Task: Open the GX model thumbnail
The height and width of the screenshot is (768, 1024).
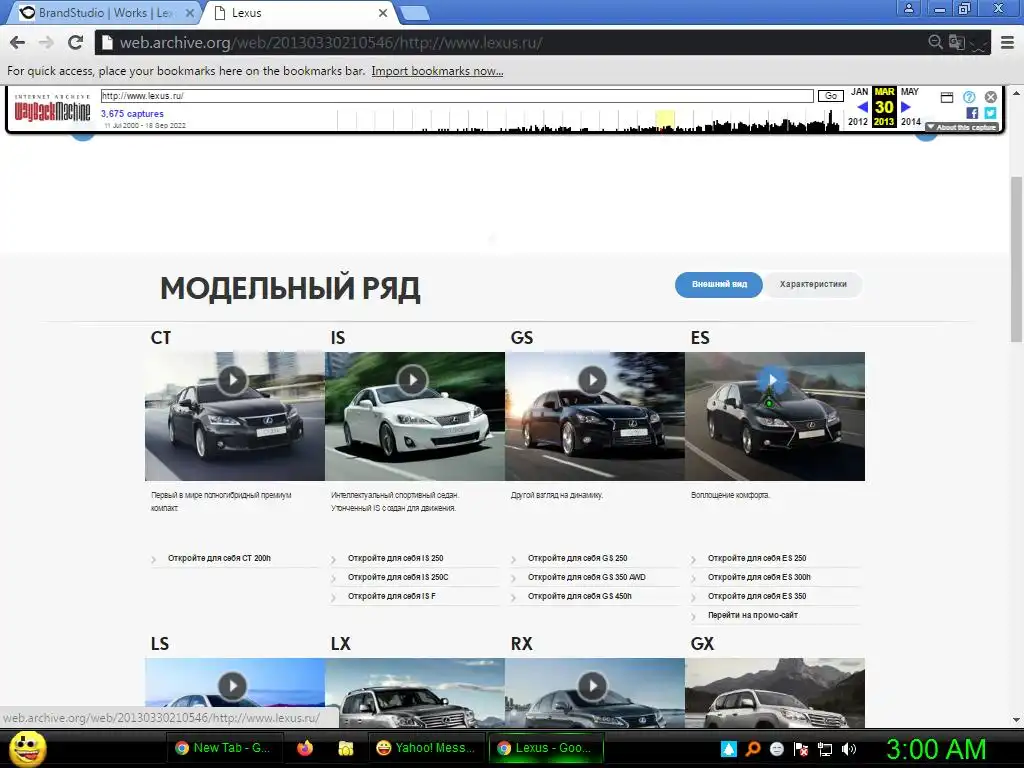Action: click(x=775, y=694)
